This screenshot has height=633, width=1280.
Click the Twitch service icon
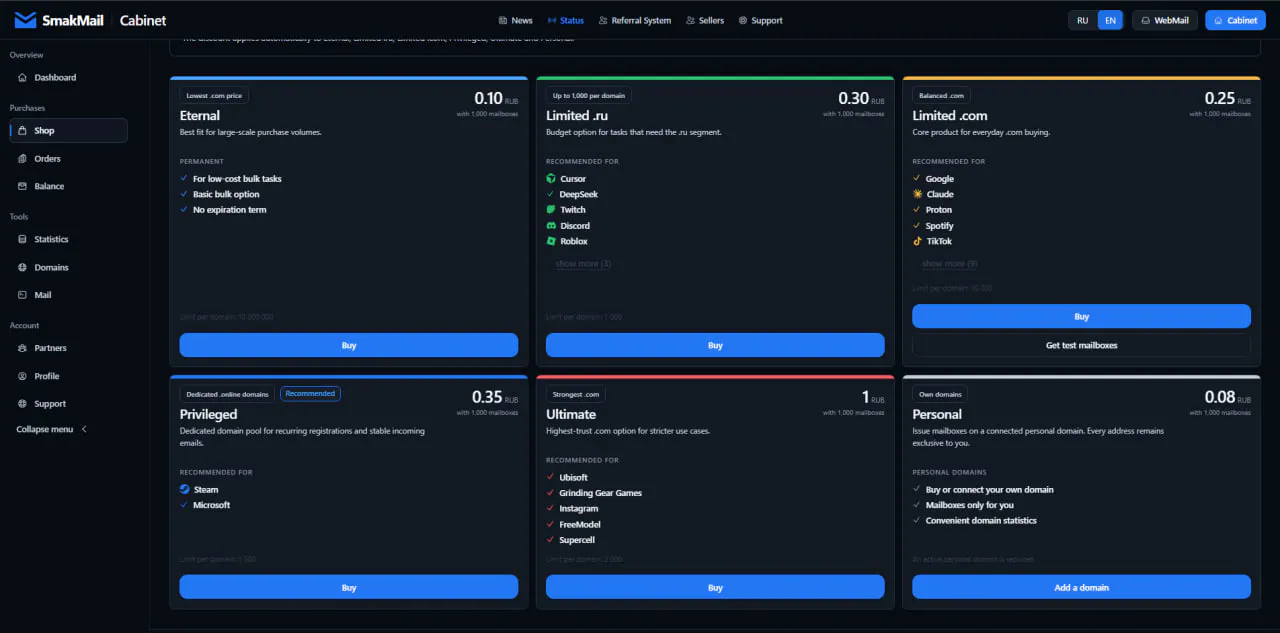point(551,210)
